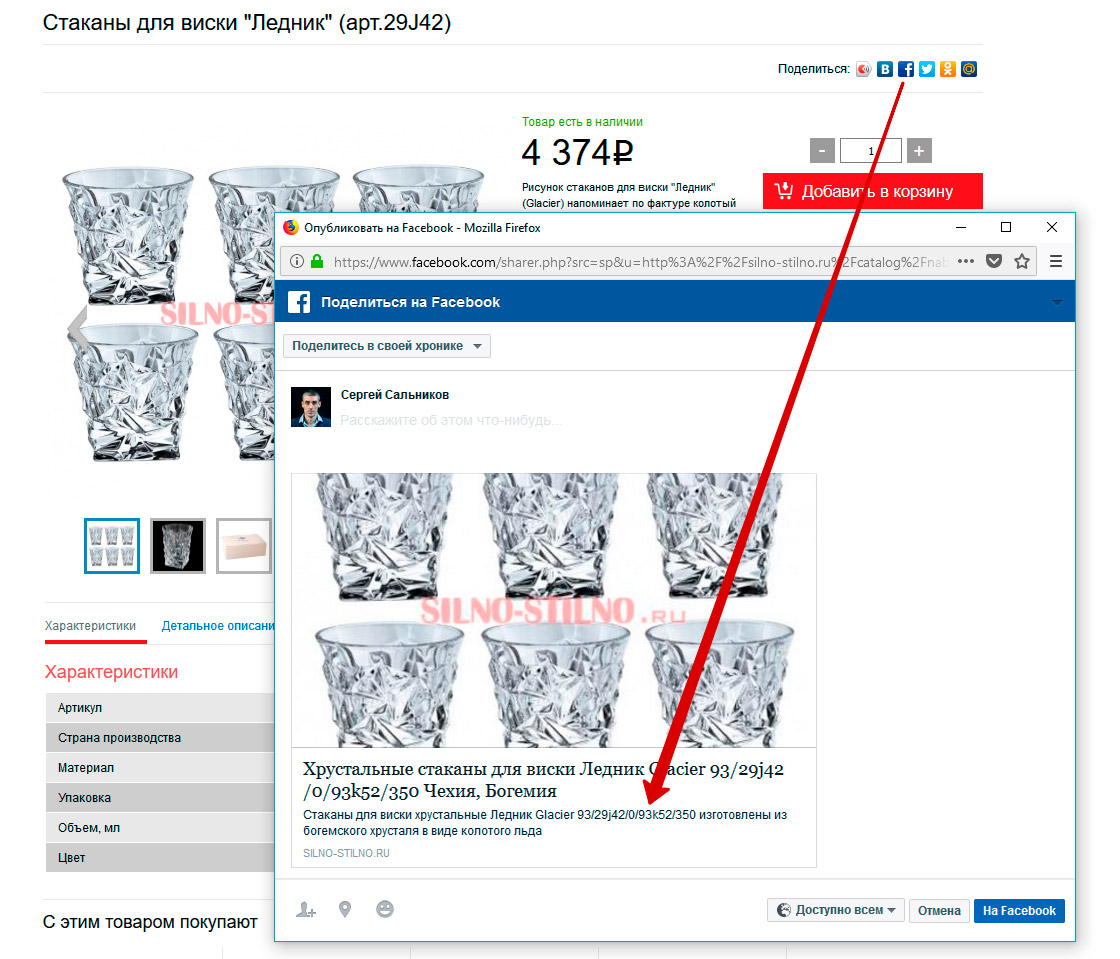Open the Детальное описание tab

218,626
